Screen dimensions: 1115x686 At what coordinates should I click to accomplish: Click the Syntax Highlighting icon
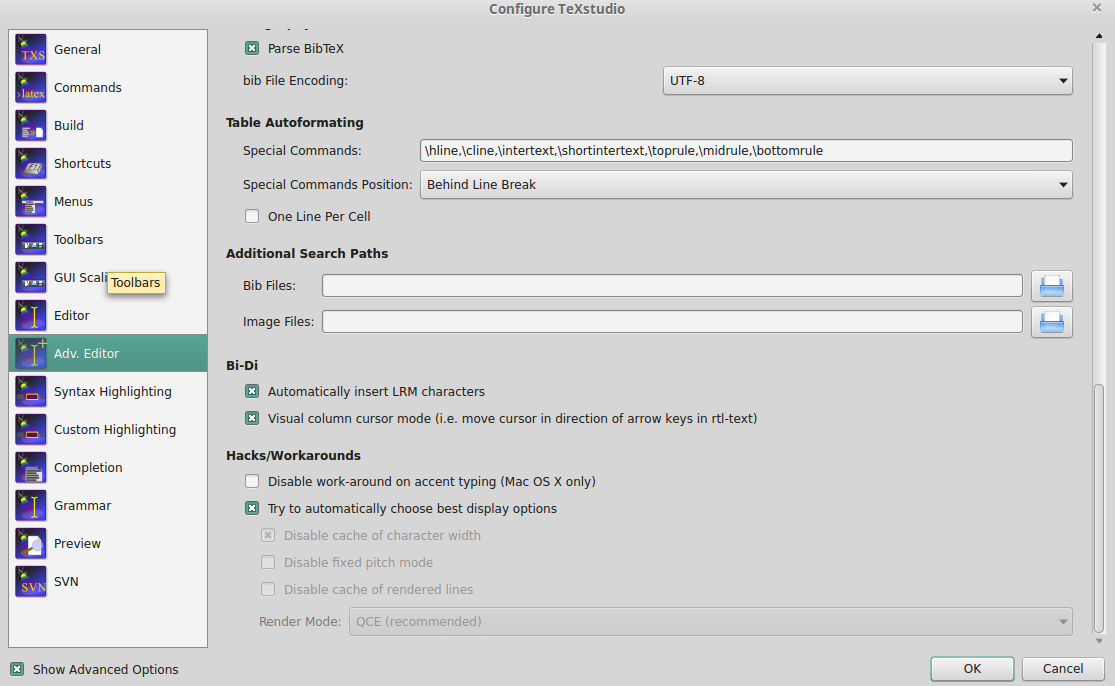[x=31, y=392]
